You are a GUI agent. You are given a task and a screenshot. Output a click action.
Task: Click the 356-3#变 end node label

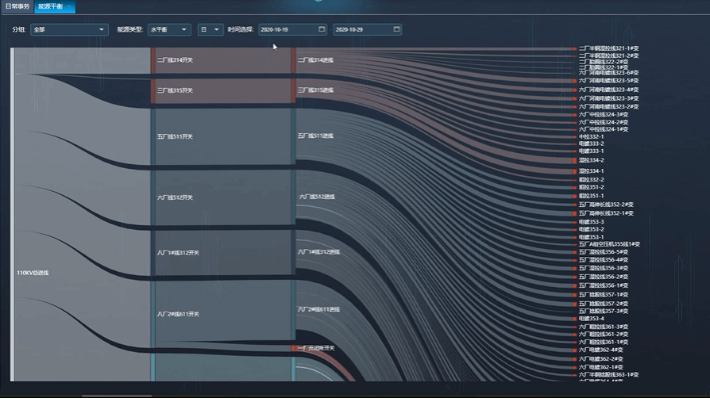604,269
